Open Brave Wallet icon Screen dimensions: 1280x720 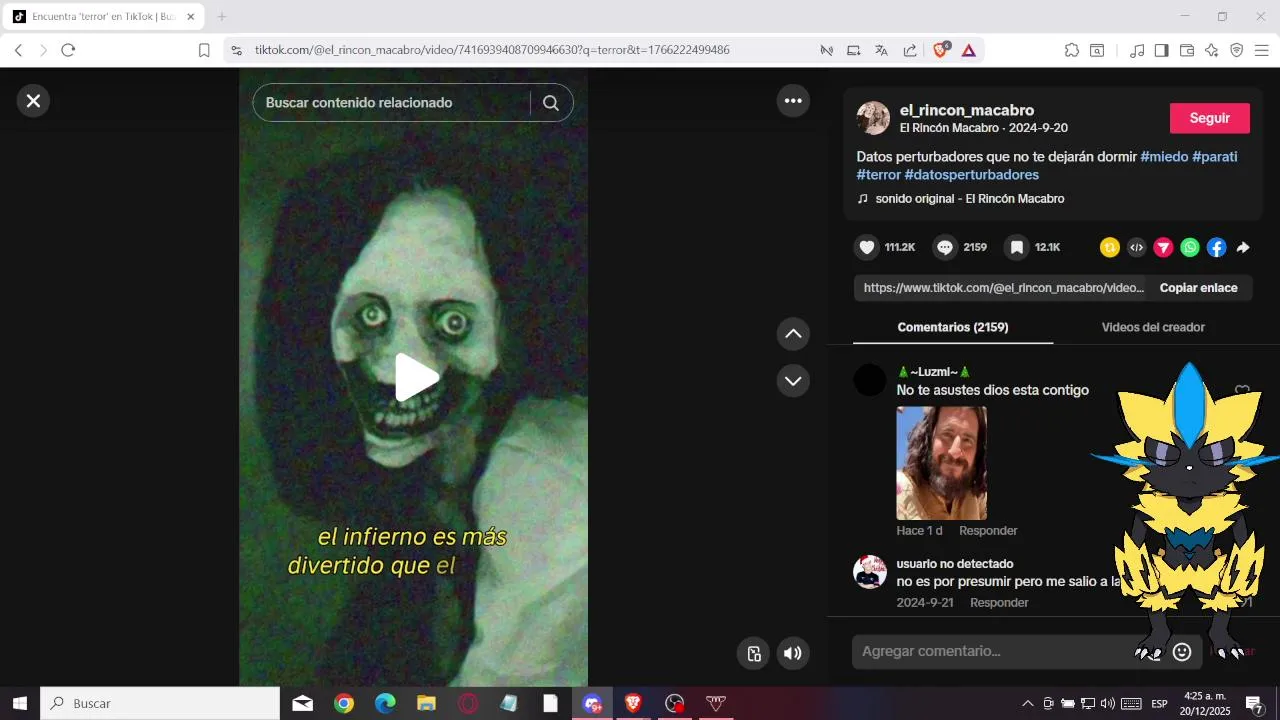coord(1187,50)
